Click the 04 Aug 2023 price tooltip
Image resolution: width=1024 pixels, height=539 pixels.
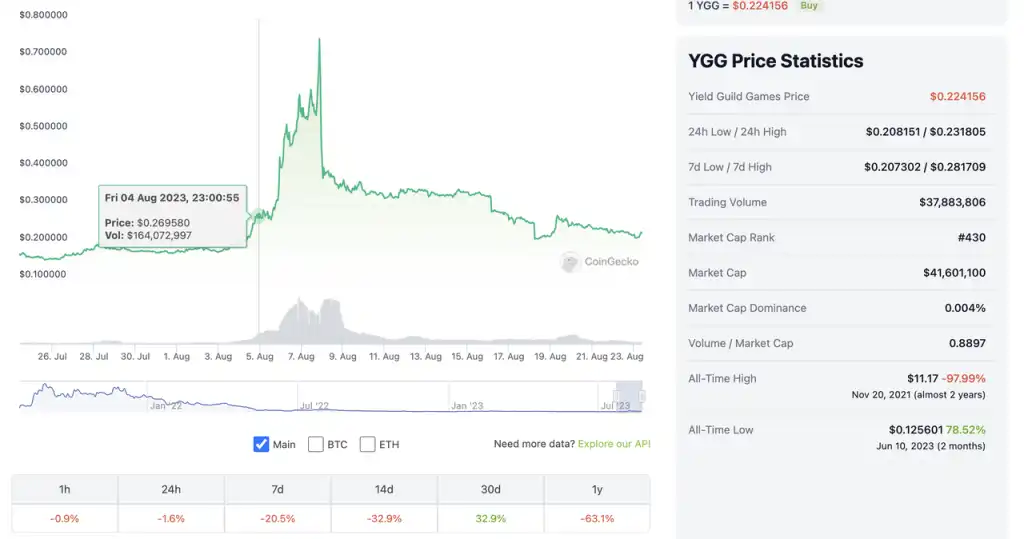point(172,215)
